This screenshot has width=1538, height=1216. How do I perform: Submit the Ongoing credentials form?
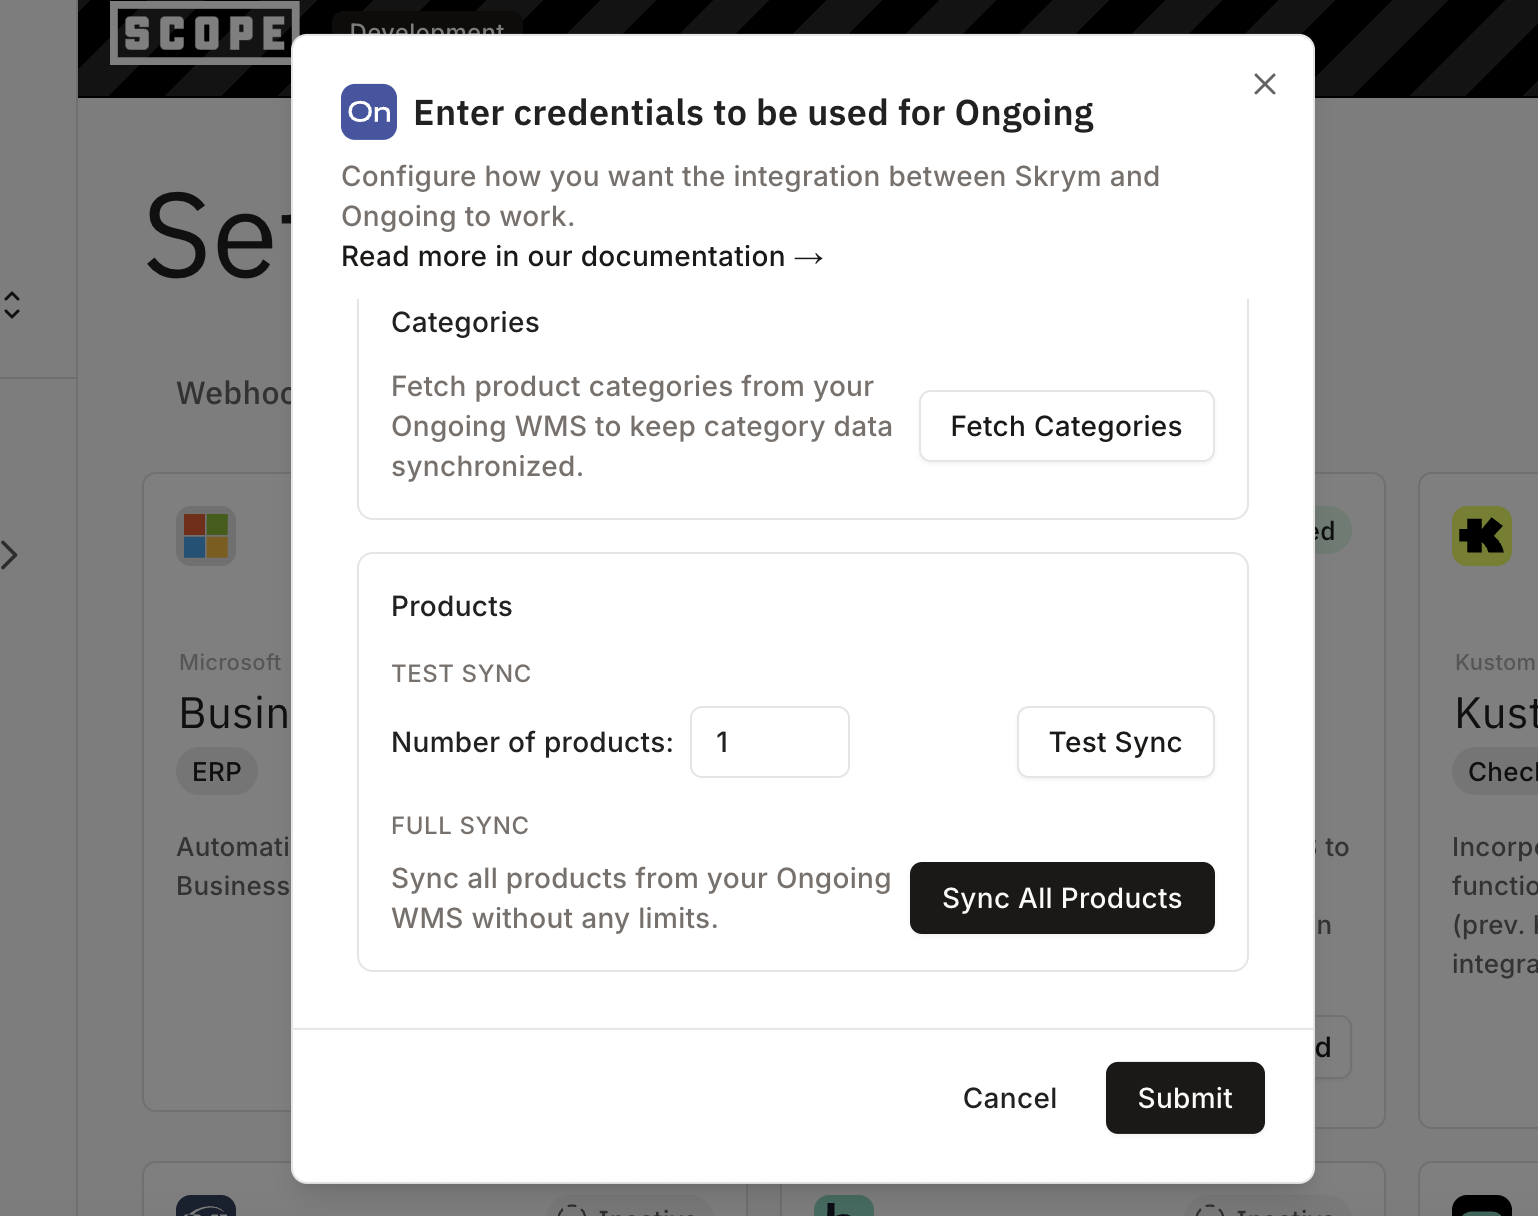(x=1185, y=1097)
